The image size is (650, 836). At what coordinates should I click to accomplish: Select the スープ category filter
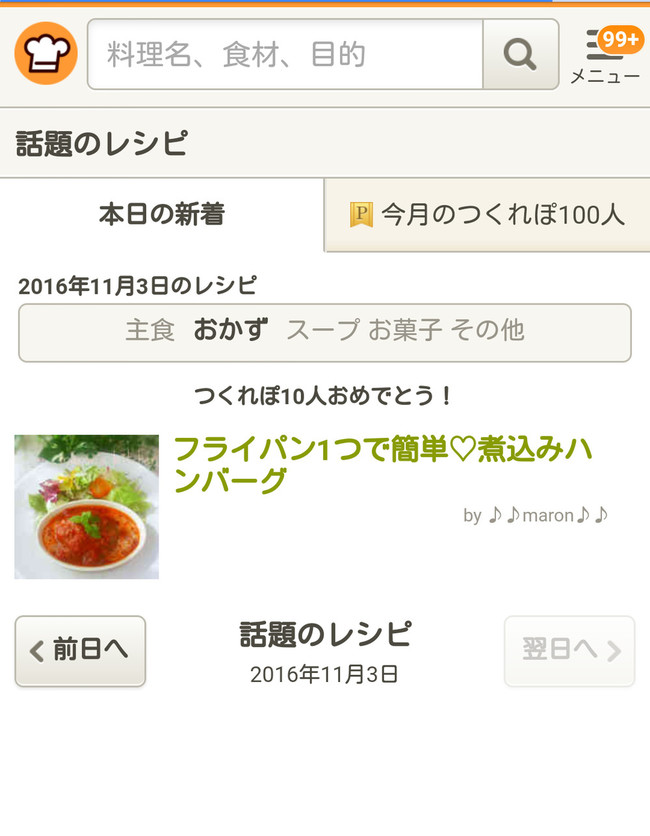pyautogui.click(x=323, y=330)
